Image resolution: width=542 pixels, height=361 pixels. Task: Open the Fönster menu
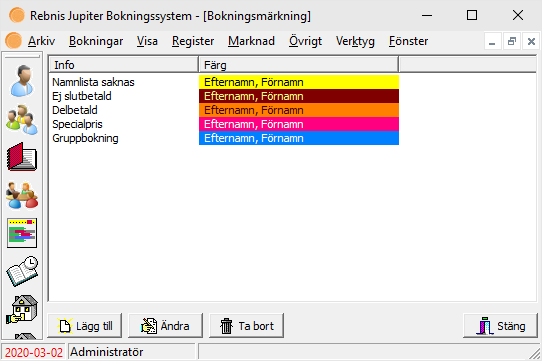point(408,41)
